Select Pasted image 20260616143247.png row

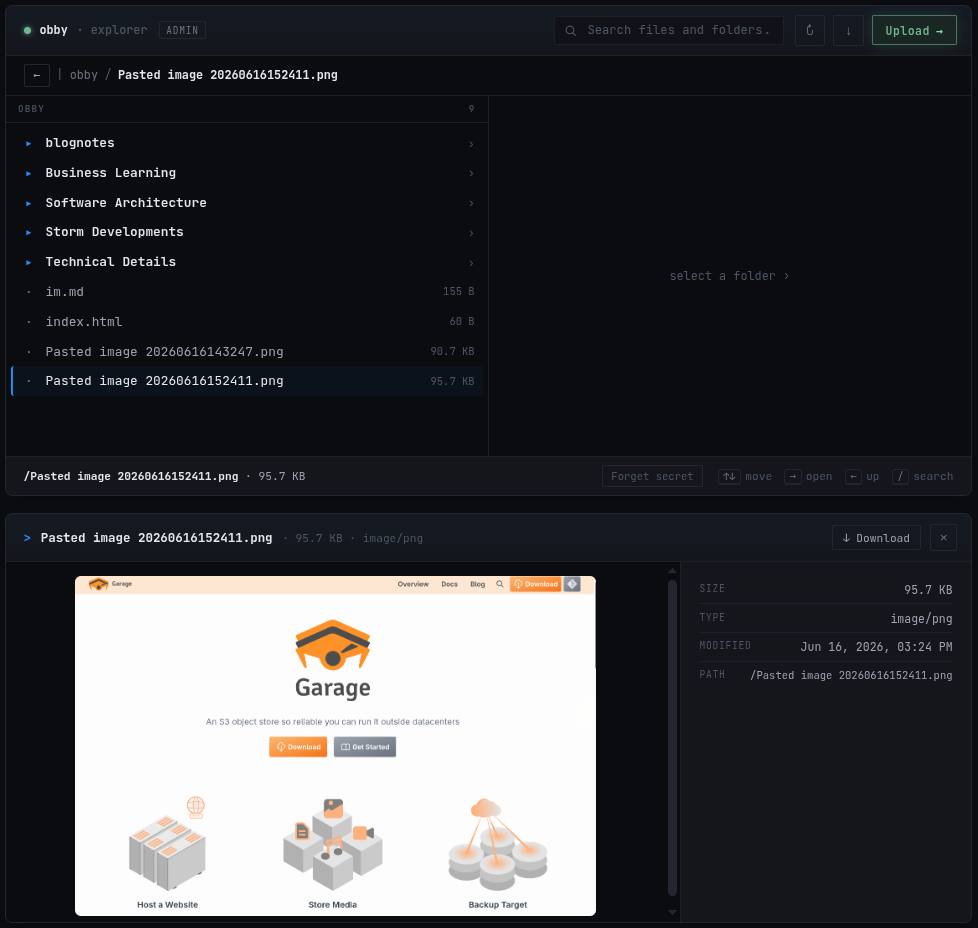[x=247, y=352]
